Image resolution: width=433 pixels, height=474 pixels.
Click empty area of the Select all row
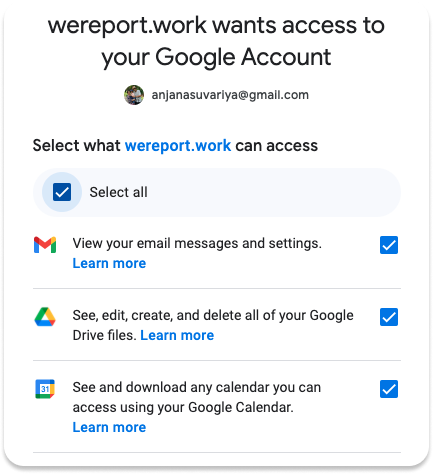pos(273,192)
